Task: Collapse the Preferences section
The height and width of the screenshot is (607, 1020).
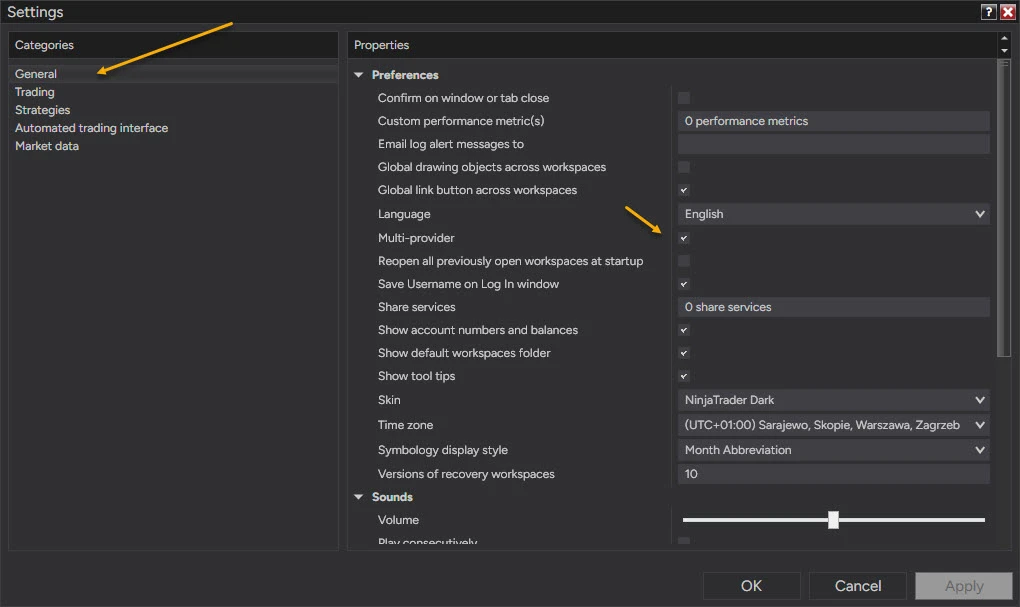Action: (358, 75)
